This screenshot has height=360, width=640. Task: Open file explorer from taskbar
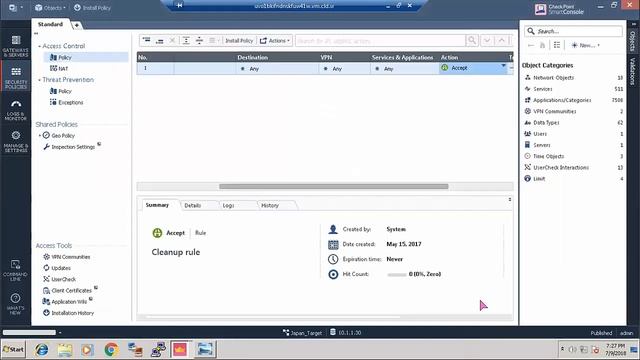(64, 349)
